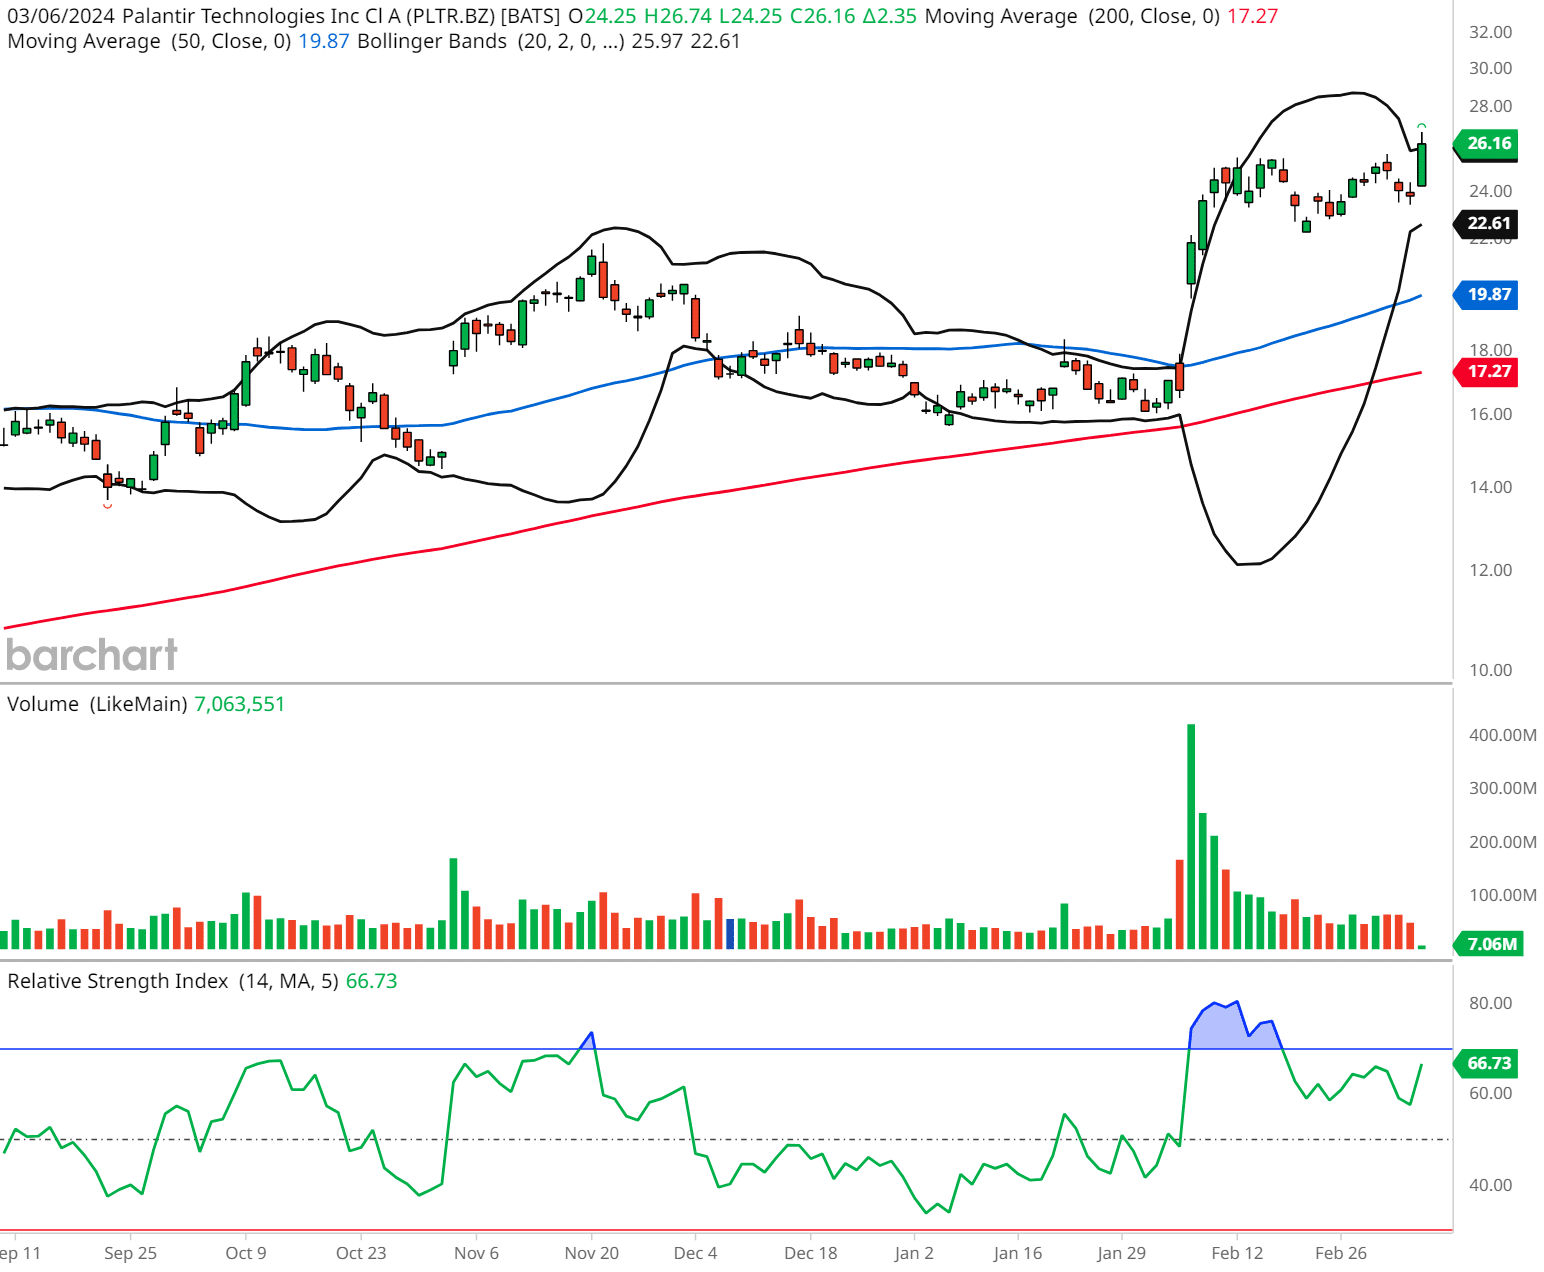Click the last green candlestick on the price chart
1544x1272 pixels.
[x=1422, y=164]
